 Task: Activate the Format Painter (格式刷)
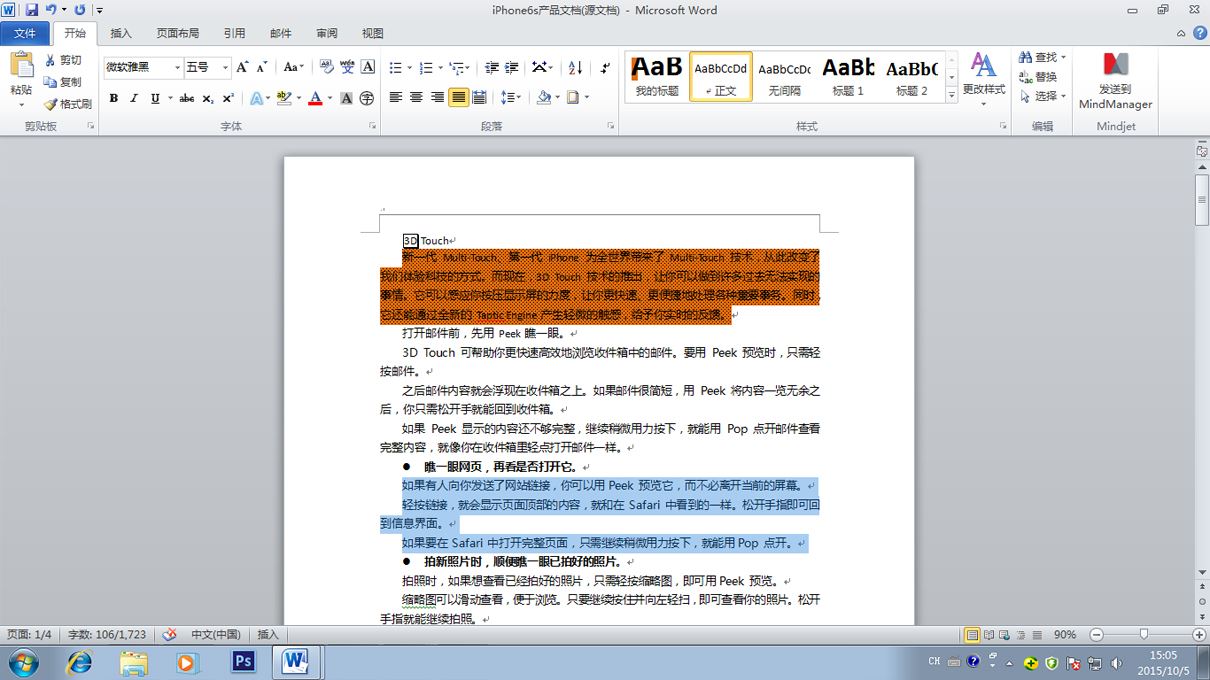point(67,104)
